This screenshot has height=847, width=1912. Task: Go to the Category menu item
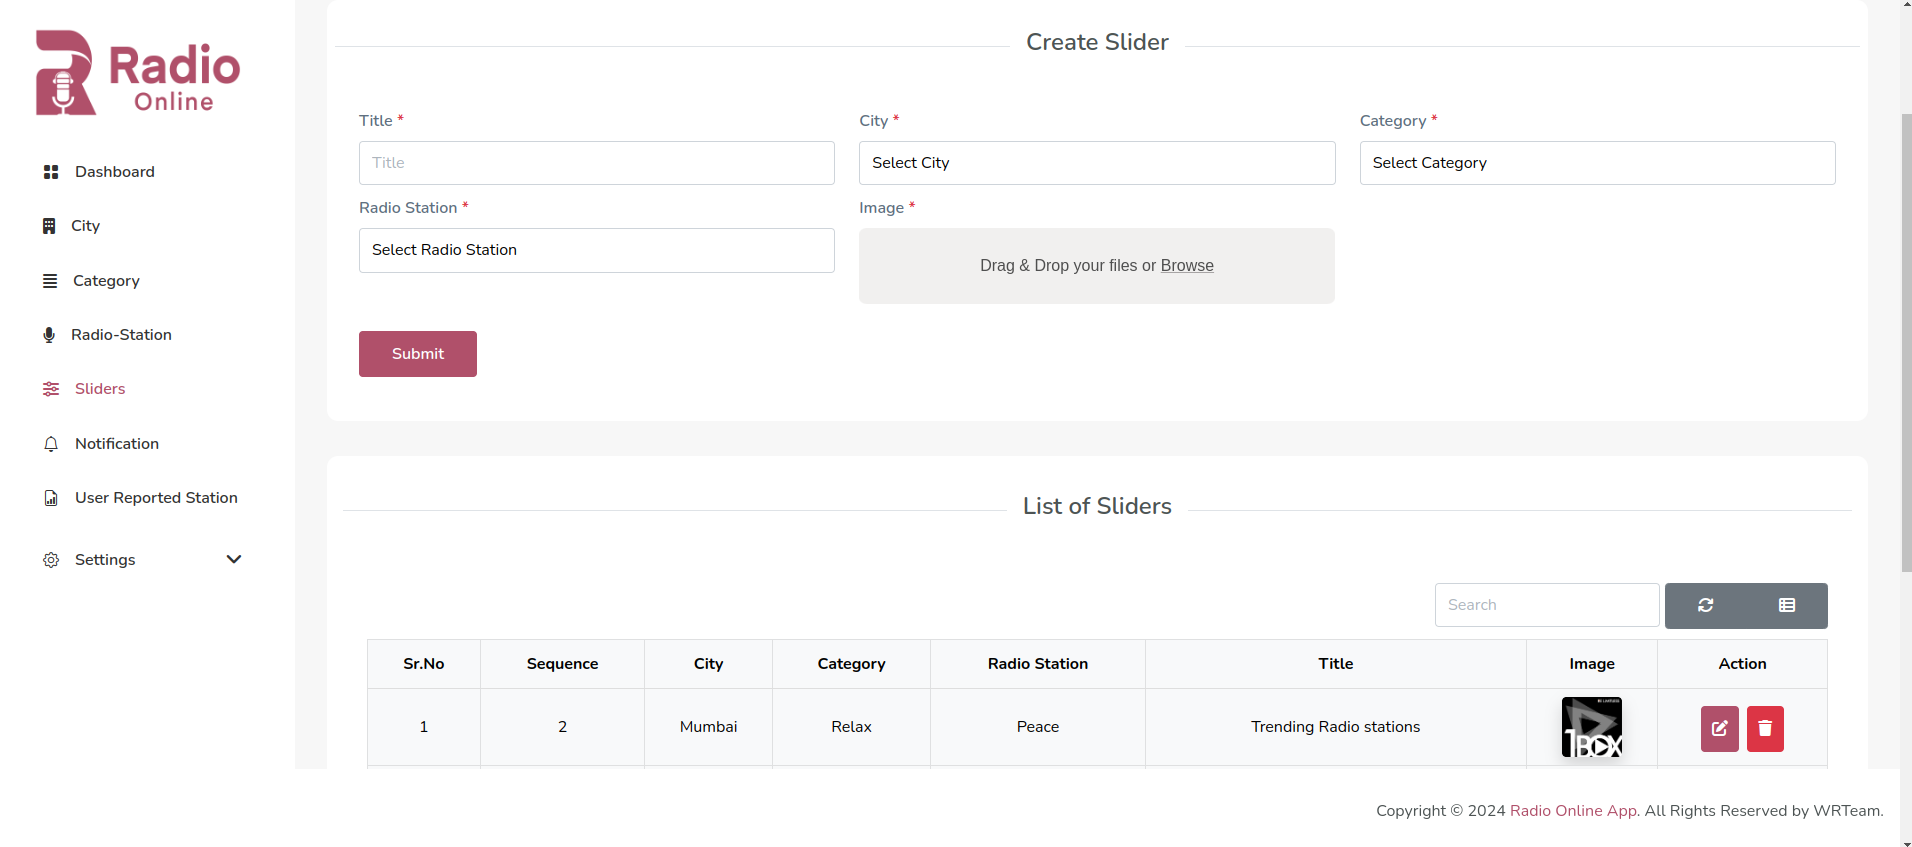click(106, 281)
